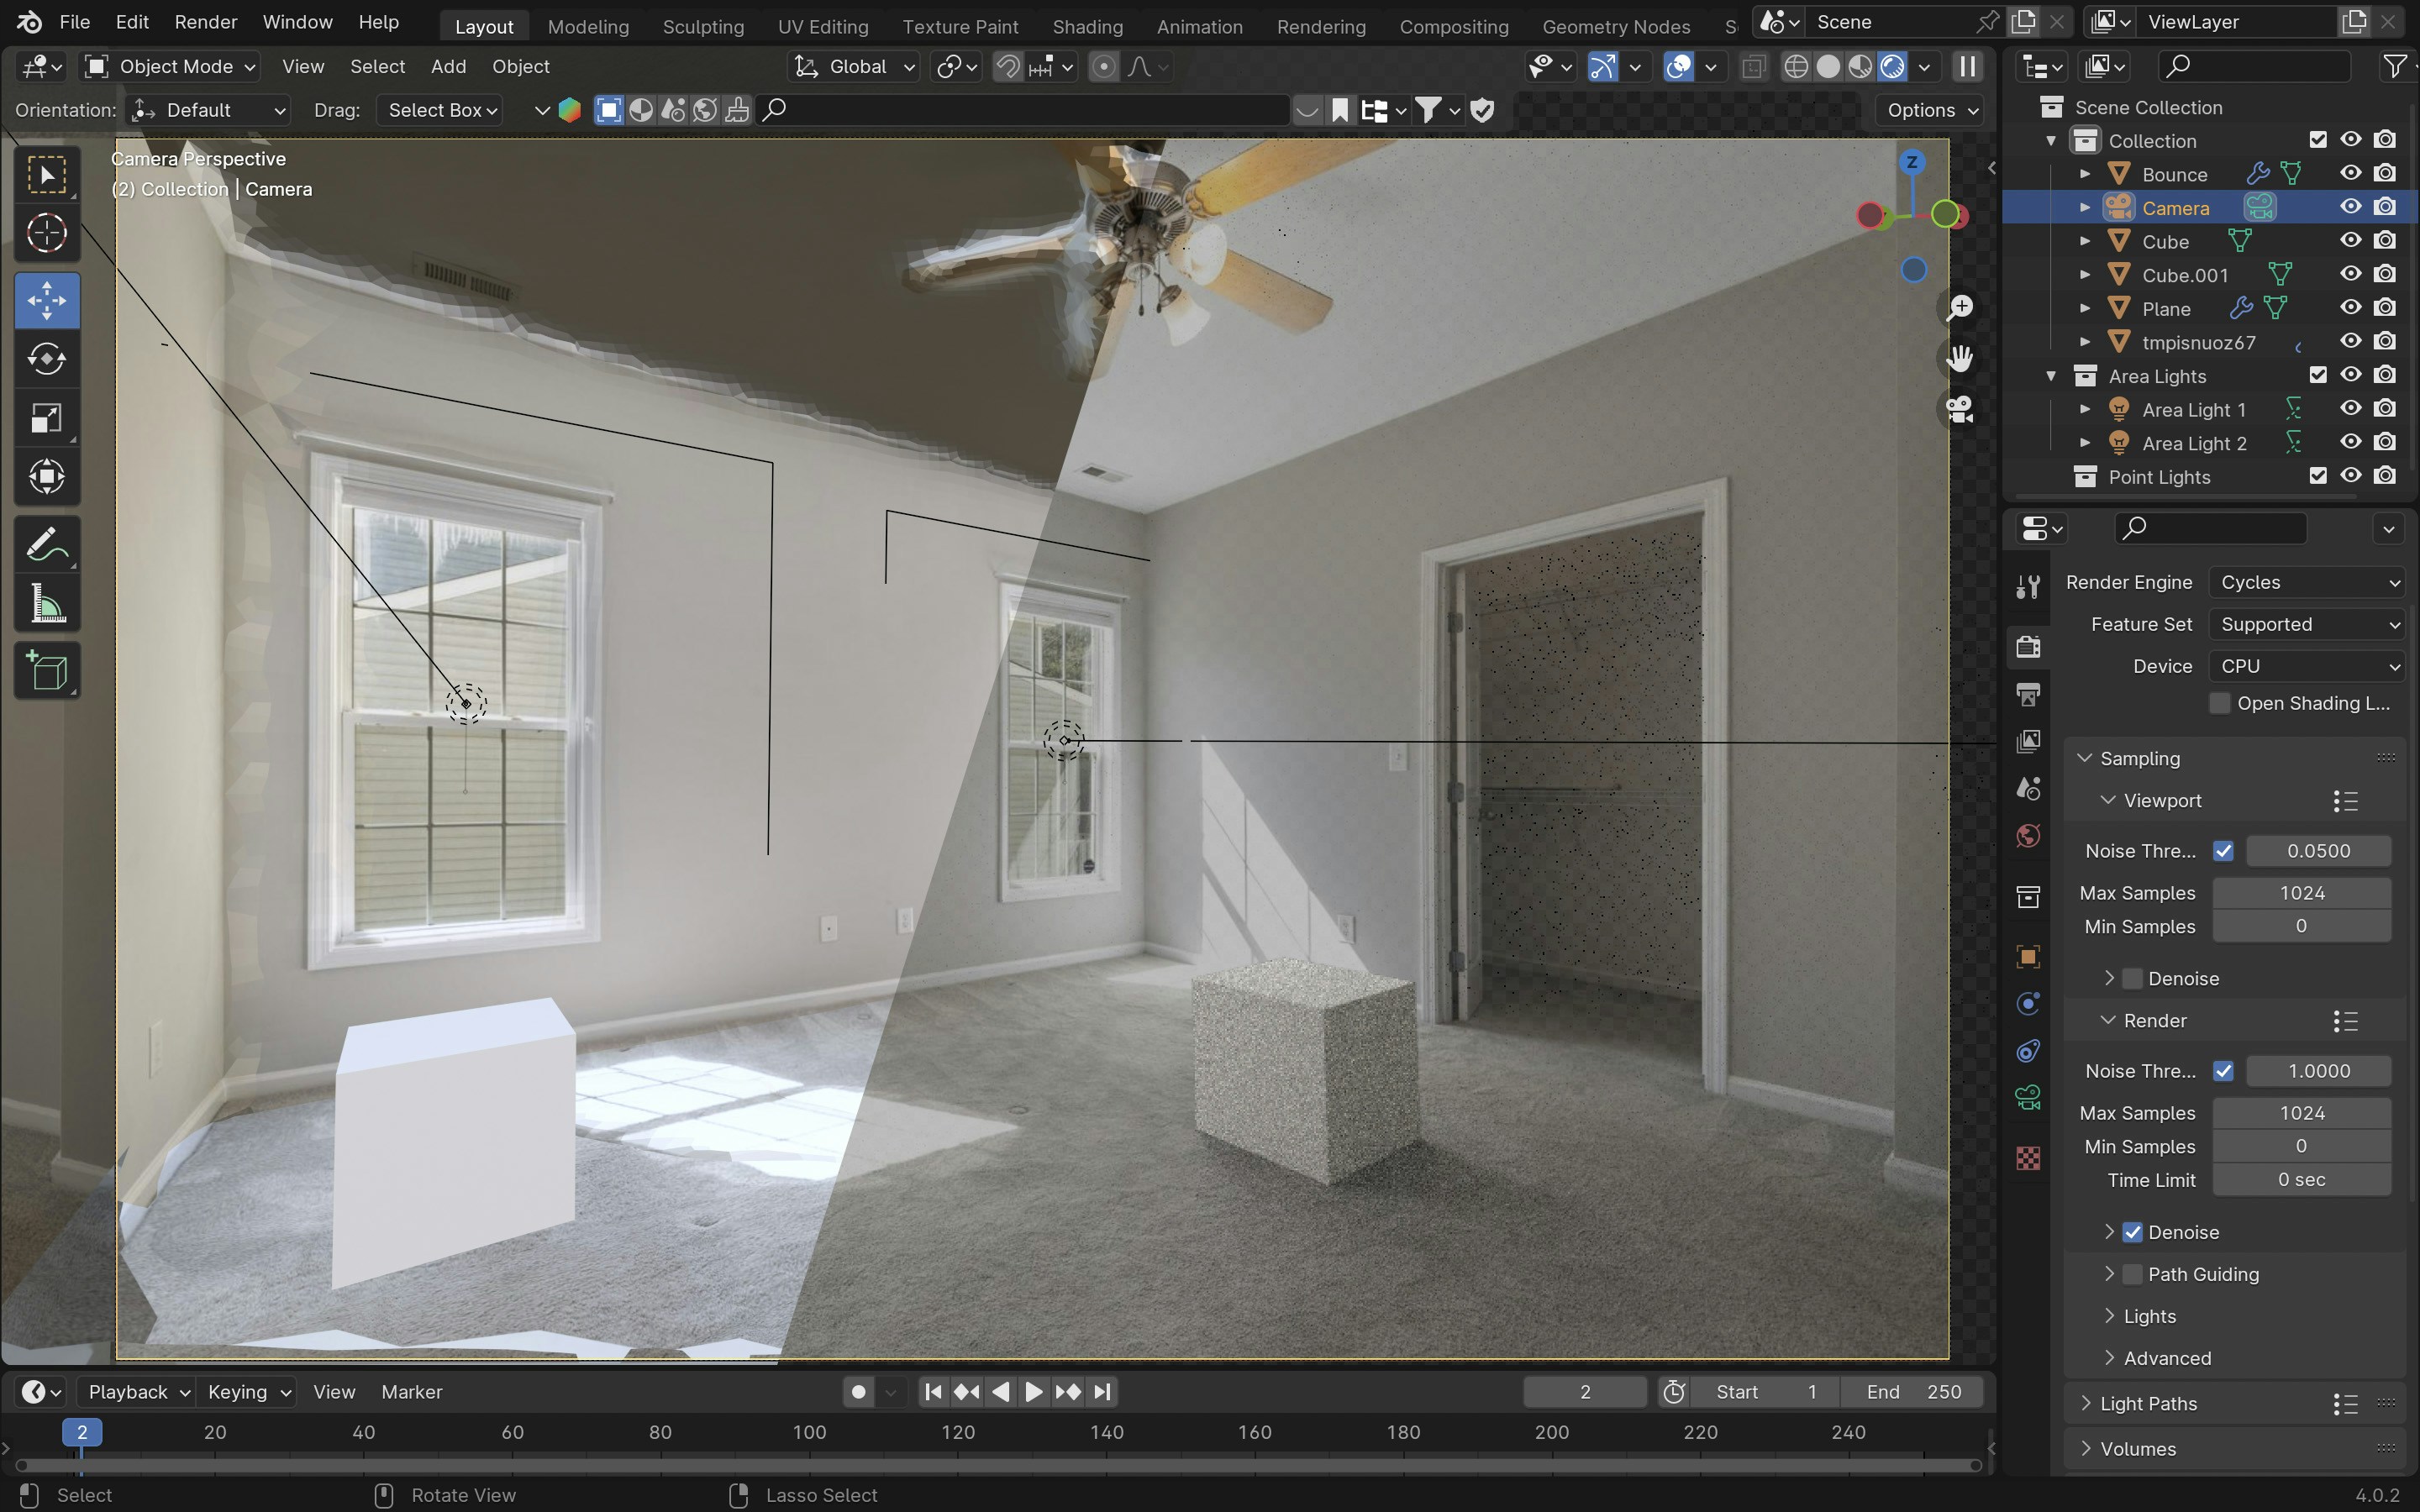Screen dimensions: 2420x1512
Task: Activate the Rotate tool
Action: [x=47, y=359]
